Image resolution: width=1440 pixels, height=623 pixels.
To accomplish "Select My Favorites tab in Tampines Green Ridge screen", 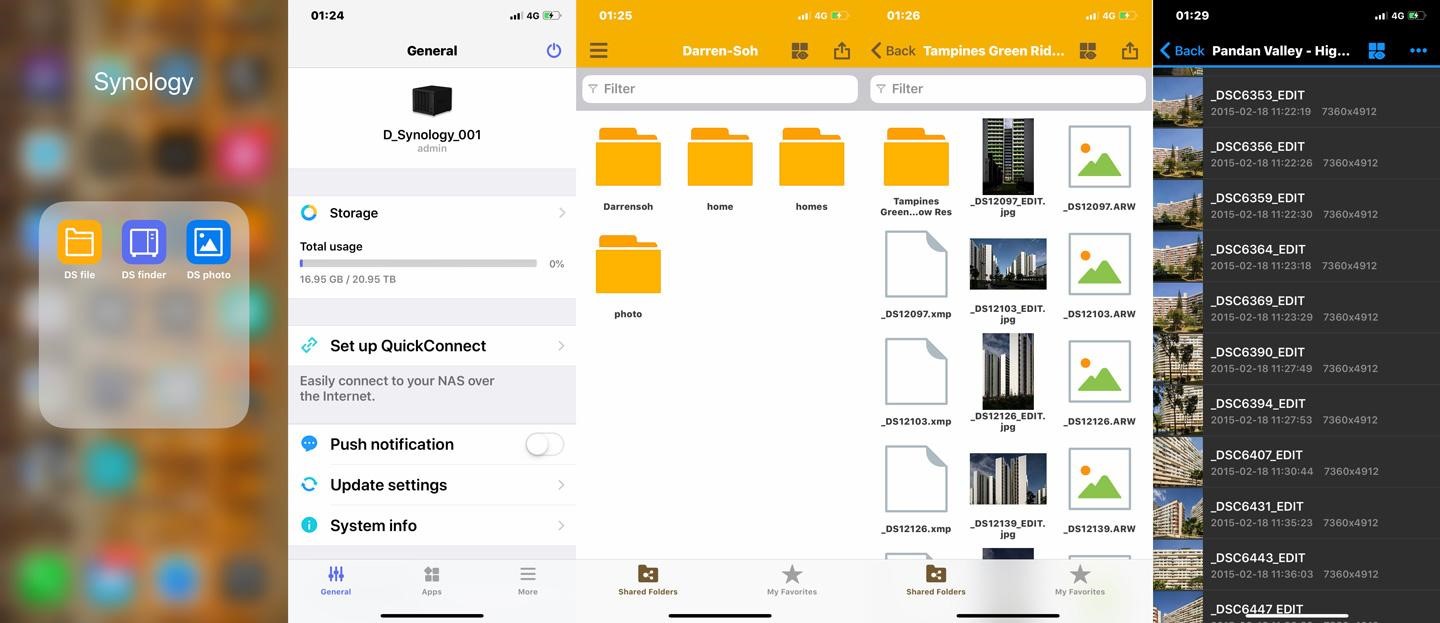I will click(1080, 580).
